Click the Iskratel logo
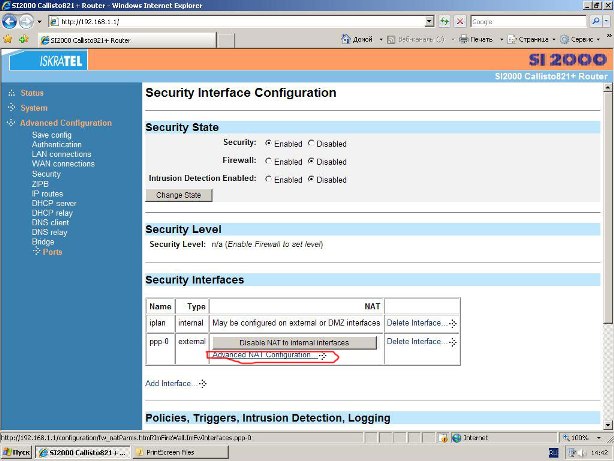 (49, 61)
